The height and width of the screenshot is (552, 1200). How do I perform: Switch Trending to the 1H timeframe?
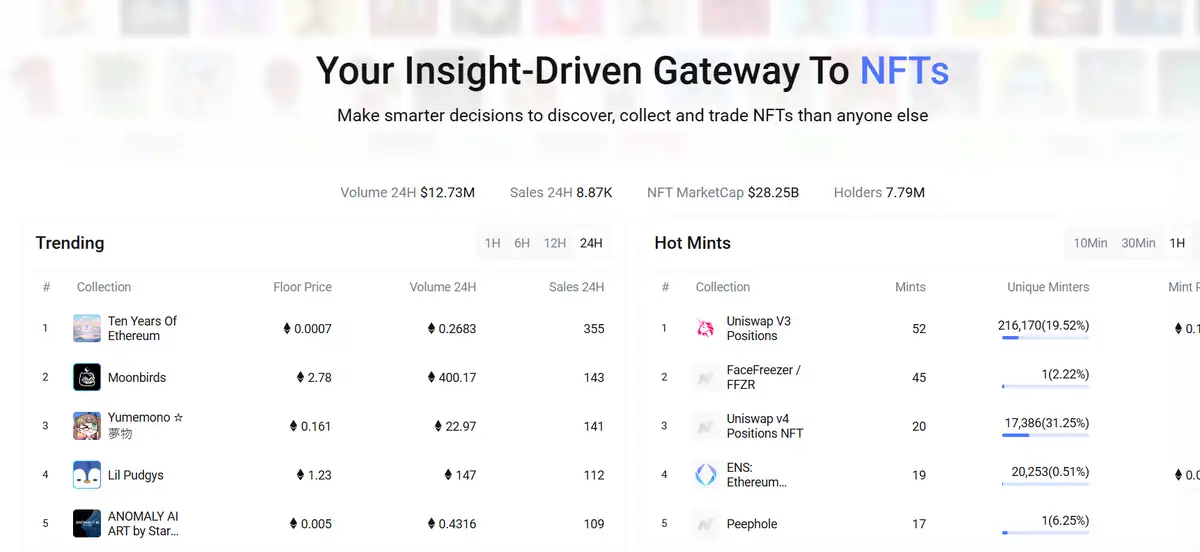492,243
